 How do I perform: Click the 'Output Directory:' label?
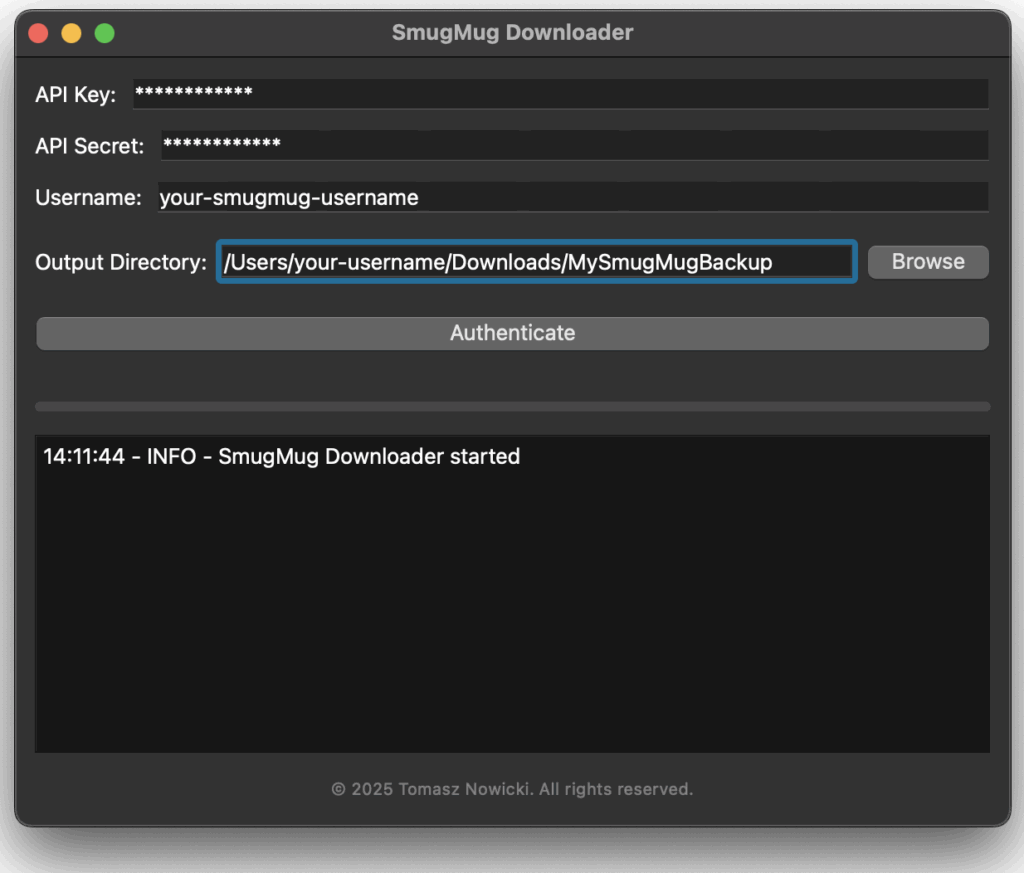coord(121,263)
